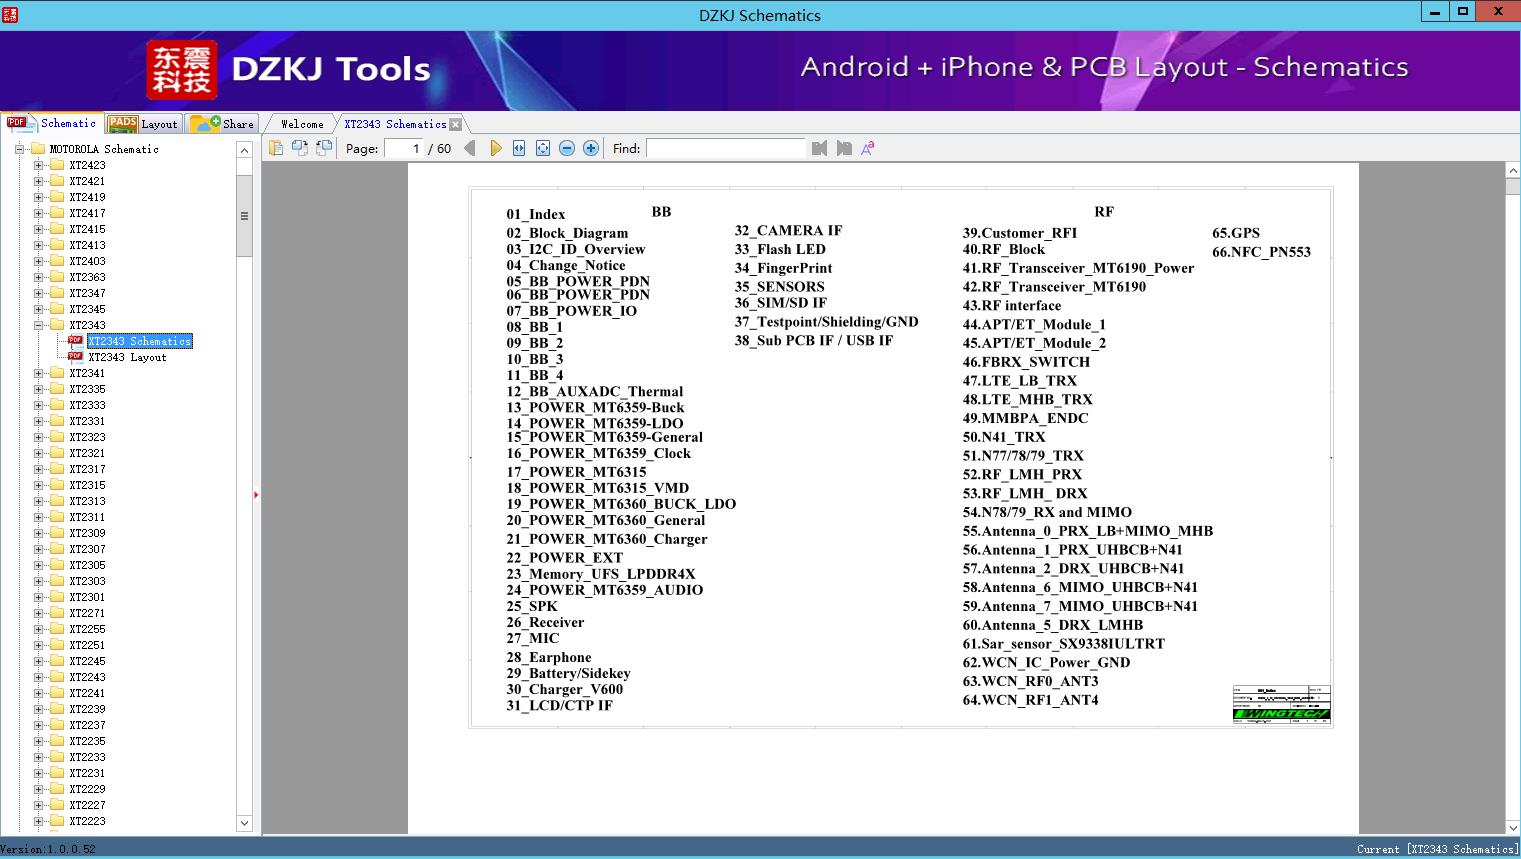Select the XT2239 folder

pyautogui.click(x=87, y=709)
